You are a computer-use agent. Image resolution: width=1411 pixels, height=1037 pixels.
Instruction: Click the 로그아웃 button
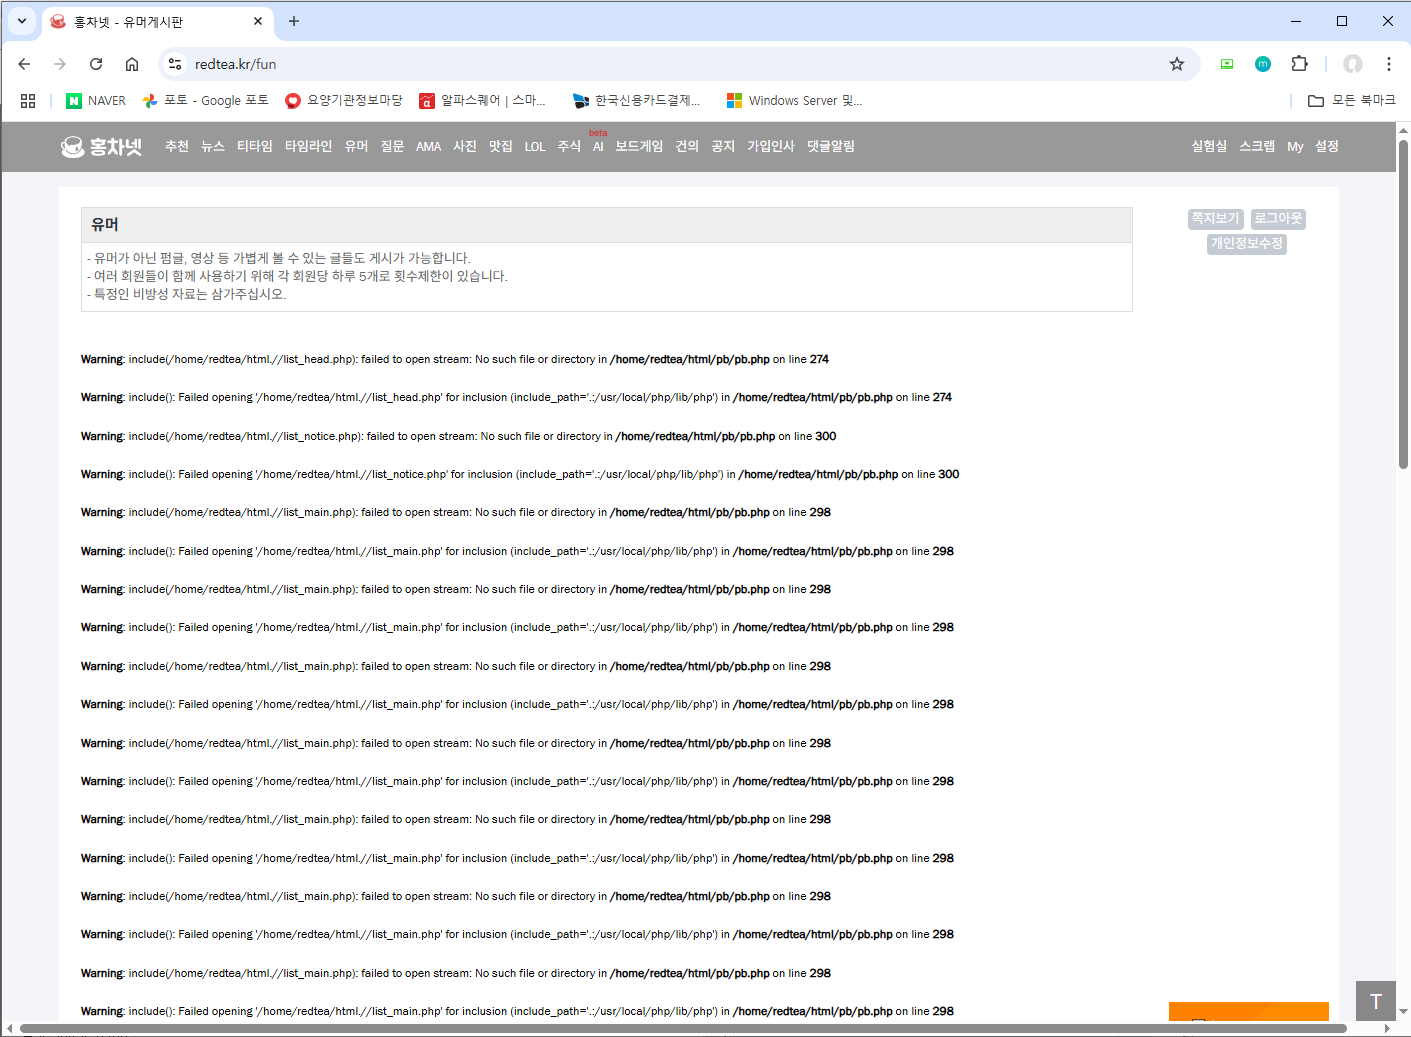pos(1278,218)
